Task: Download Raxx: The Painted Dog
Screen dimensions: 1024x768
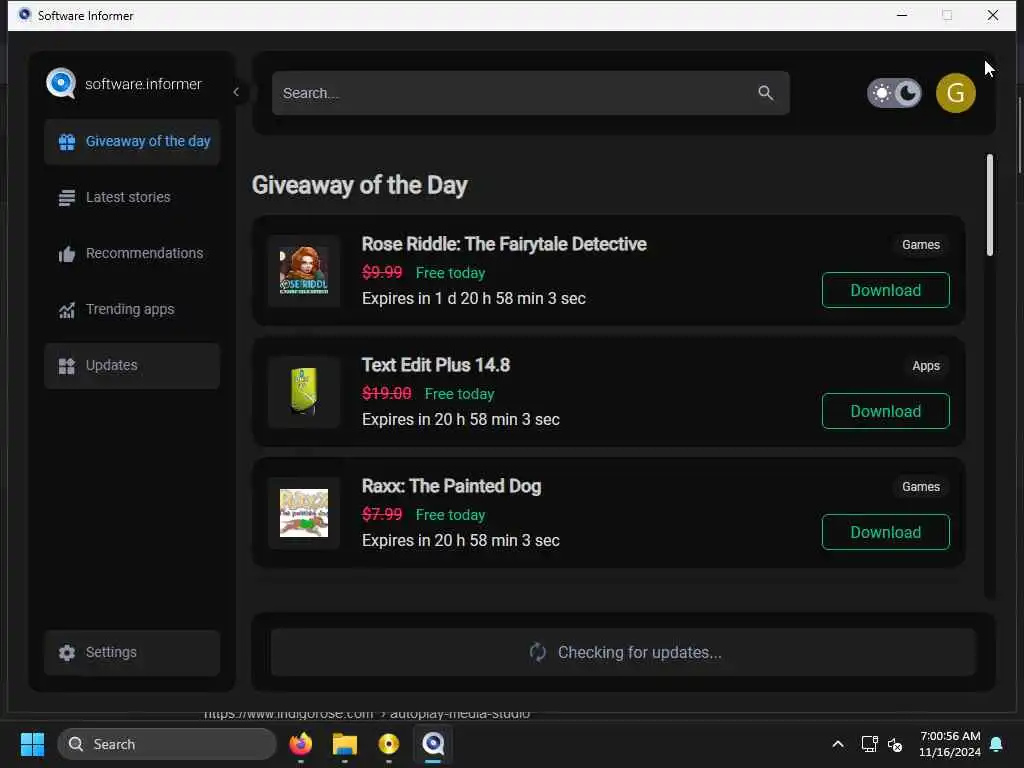Action: 886,532
